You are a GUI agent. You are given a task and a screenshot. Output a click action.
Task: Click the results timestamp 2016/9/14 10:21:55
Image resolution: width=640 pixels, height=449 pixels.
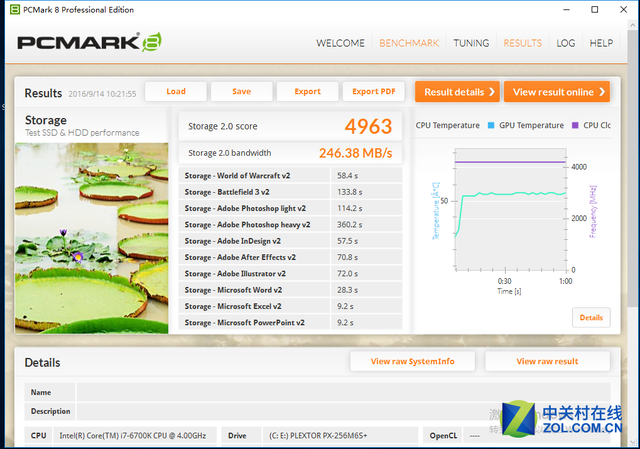click(102, 94)
